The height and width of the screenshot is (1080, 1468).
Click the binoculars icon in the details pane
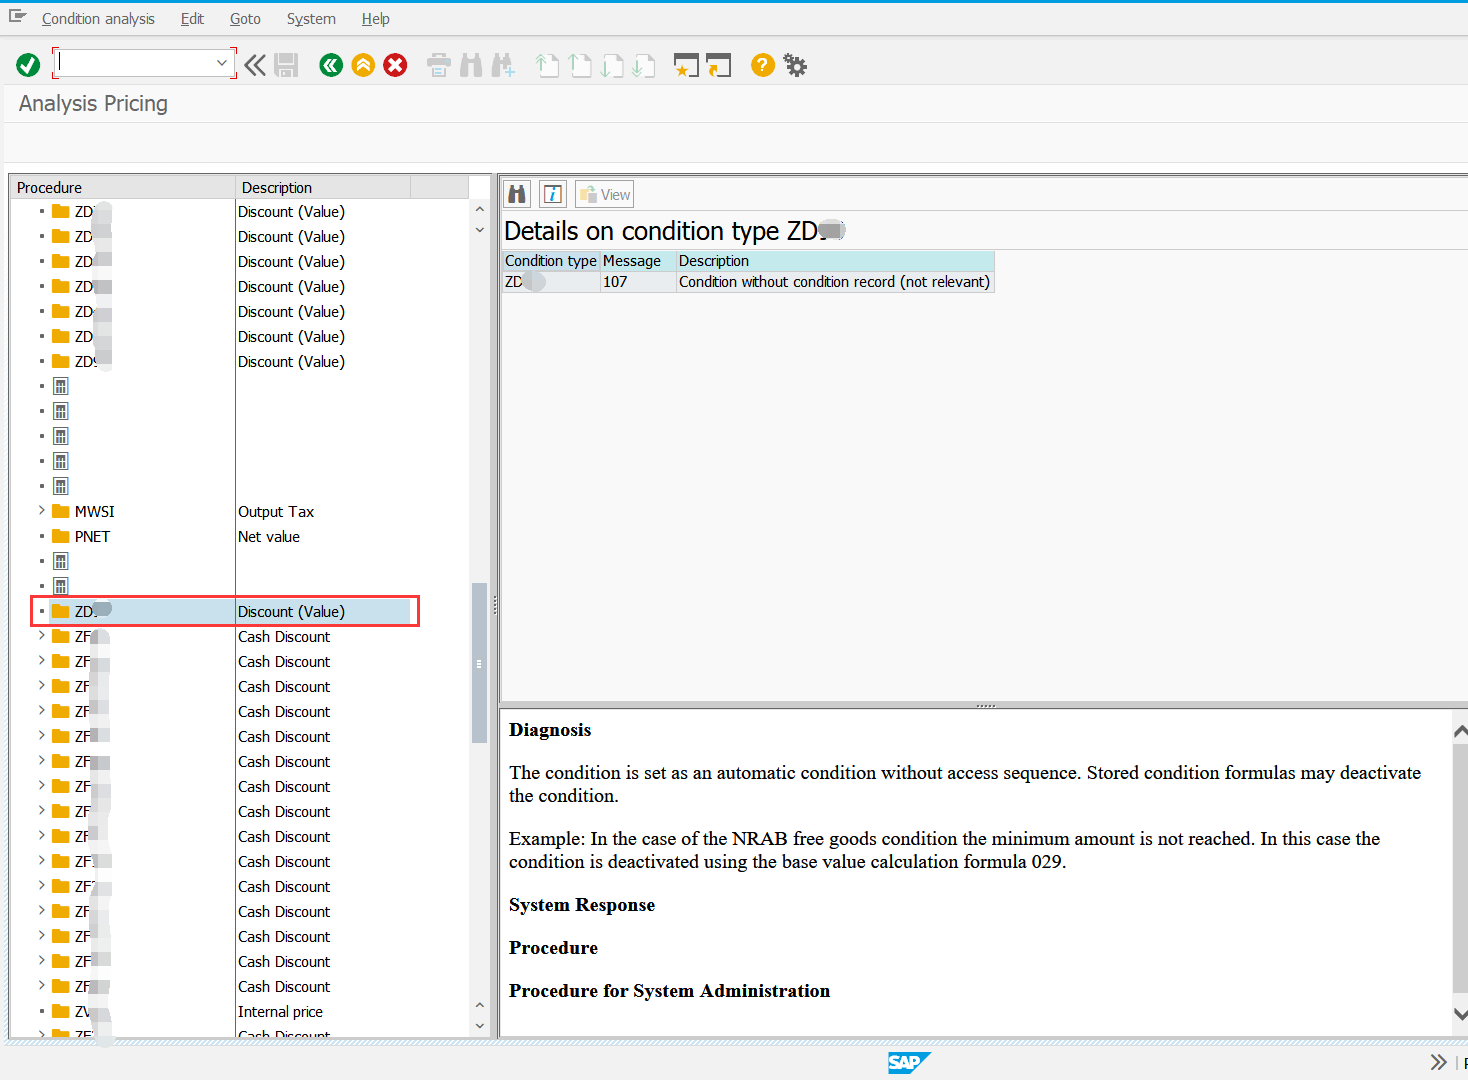tap(517, 194)
